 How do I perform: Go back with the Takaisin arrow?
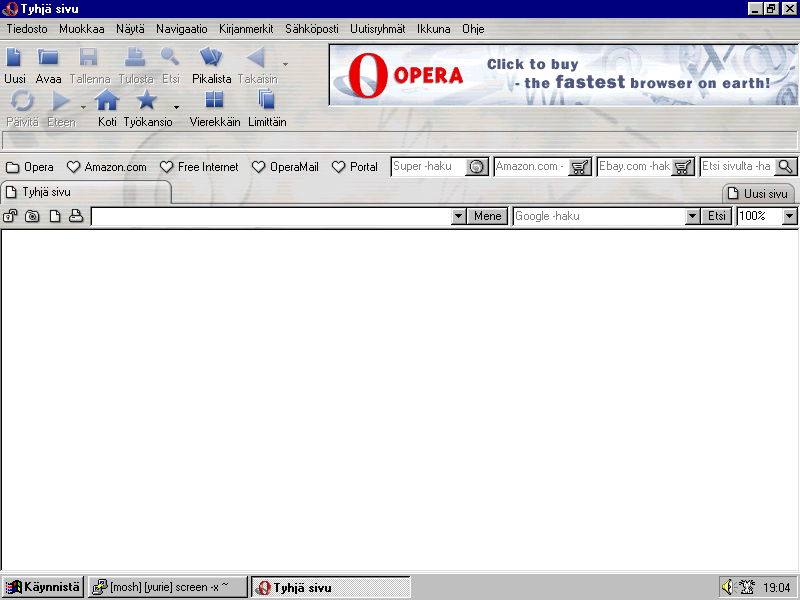point(256,57)
